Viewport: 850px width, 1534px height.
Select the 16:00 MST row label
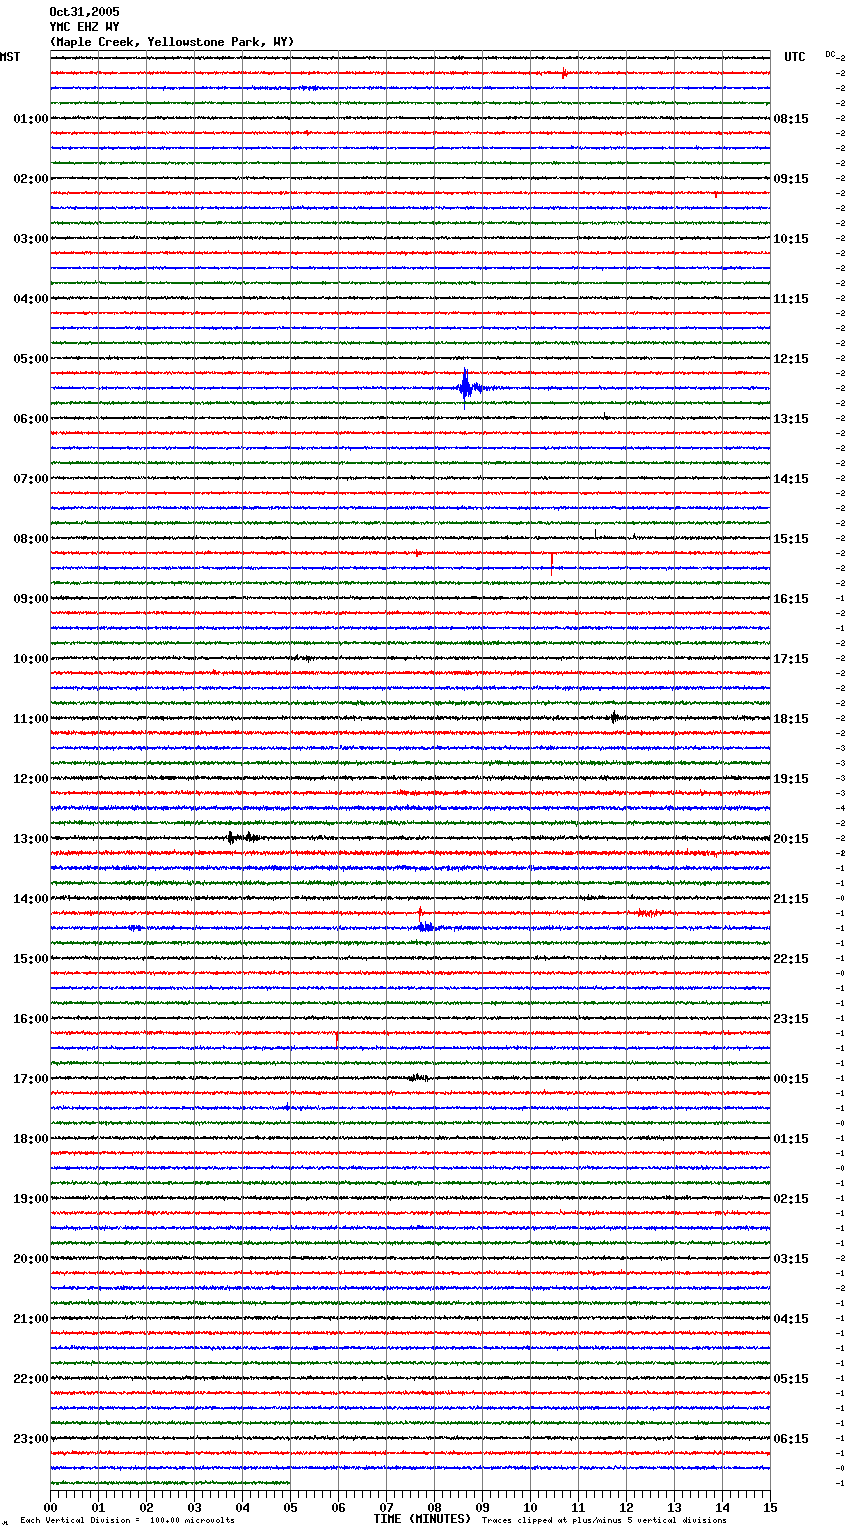click(30, 1019)
